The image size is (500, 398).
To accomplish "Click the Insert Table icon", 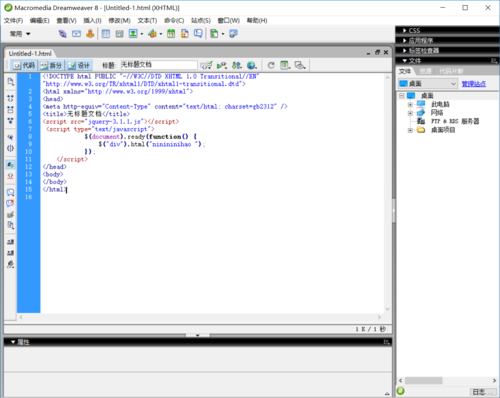I will point(106,34).
